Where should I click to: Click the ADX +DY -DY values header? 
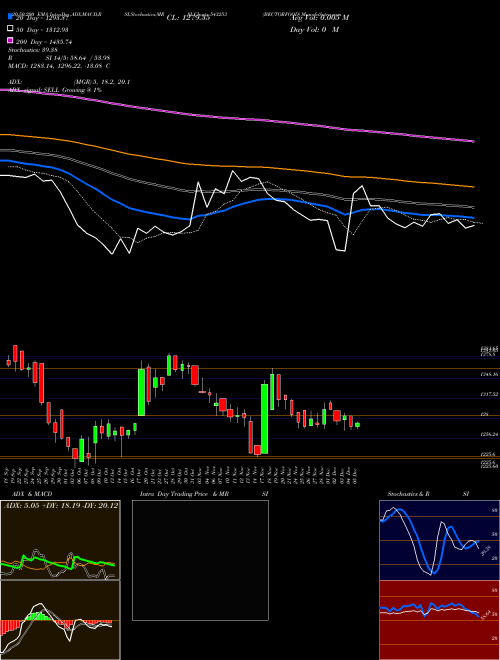tap(61, 506)
